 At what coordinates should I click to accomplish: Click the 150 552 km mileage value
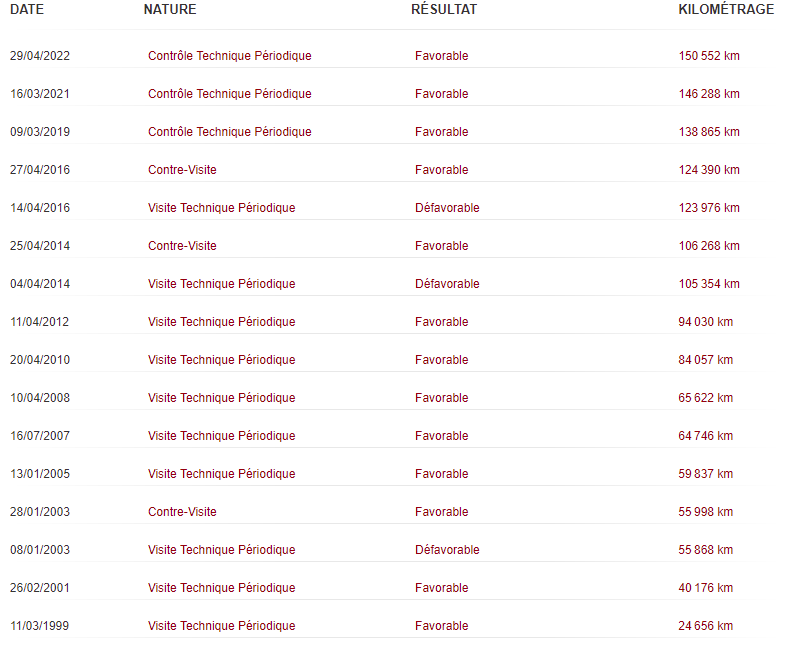[709, 56]
